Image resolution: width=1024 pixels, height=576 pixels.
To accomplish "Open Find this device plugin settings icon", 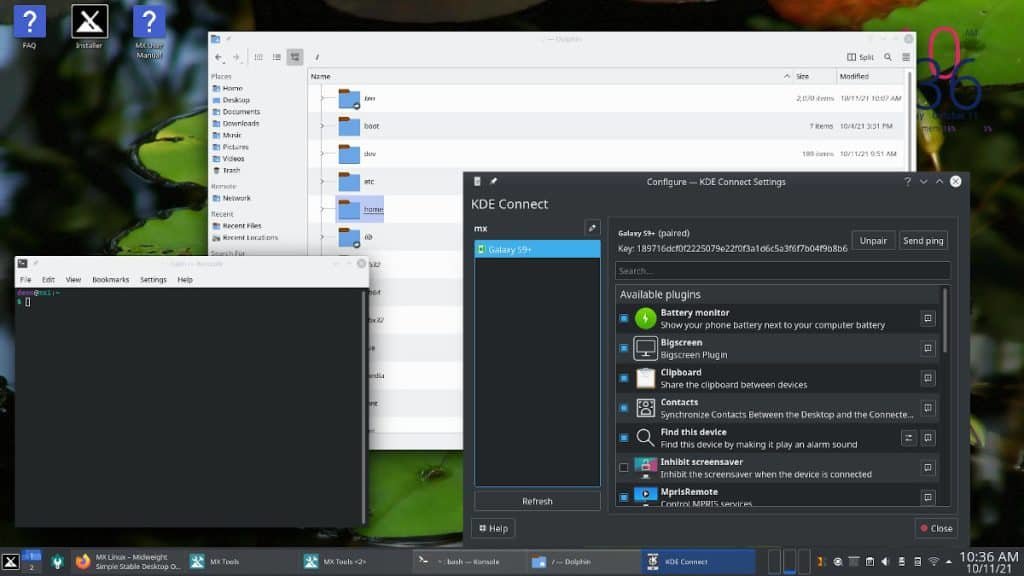I will click(x=908, y=438).
